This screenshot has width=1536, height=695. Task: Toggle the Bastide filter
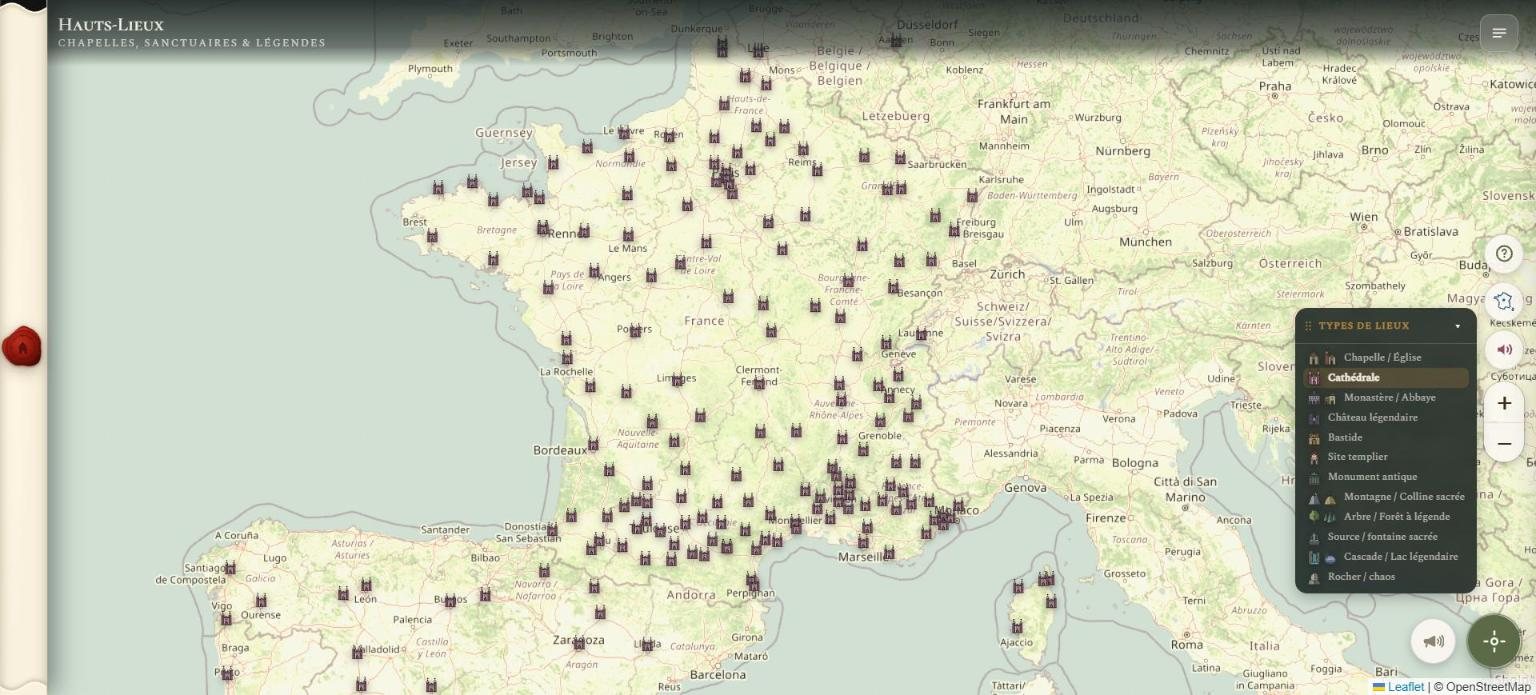pyautogui.click(x=1386, y=438)
